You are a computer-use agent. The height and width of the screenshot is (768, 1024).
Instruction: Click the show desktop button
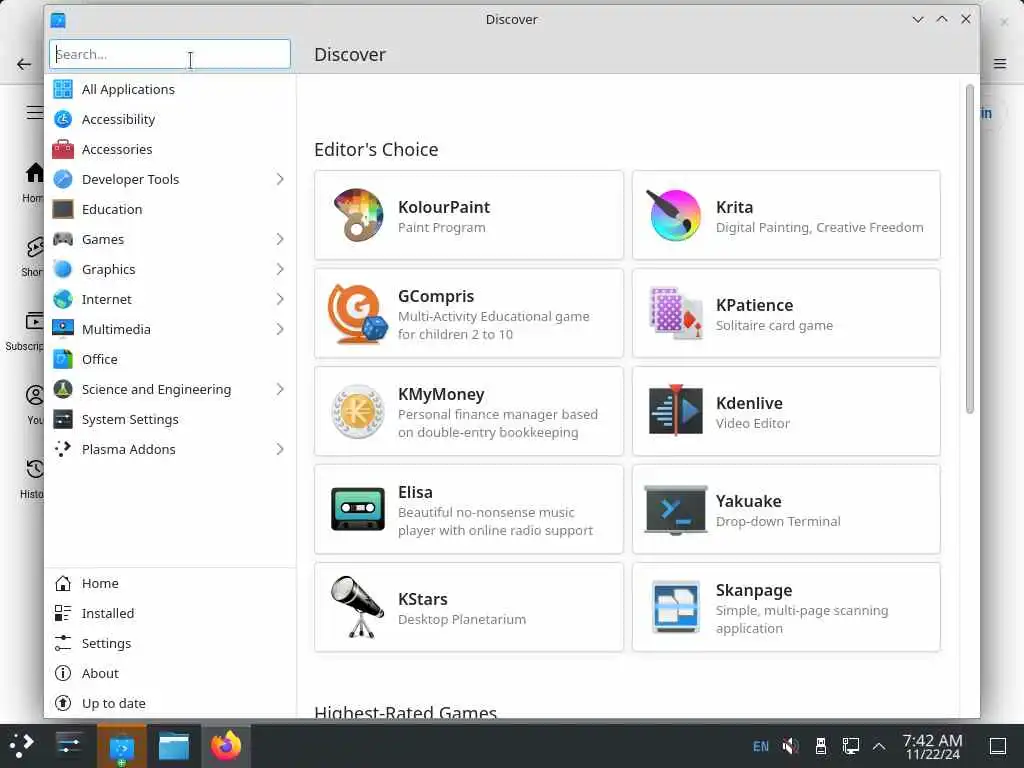pos(998,746)
